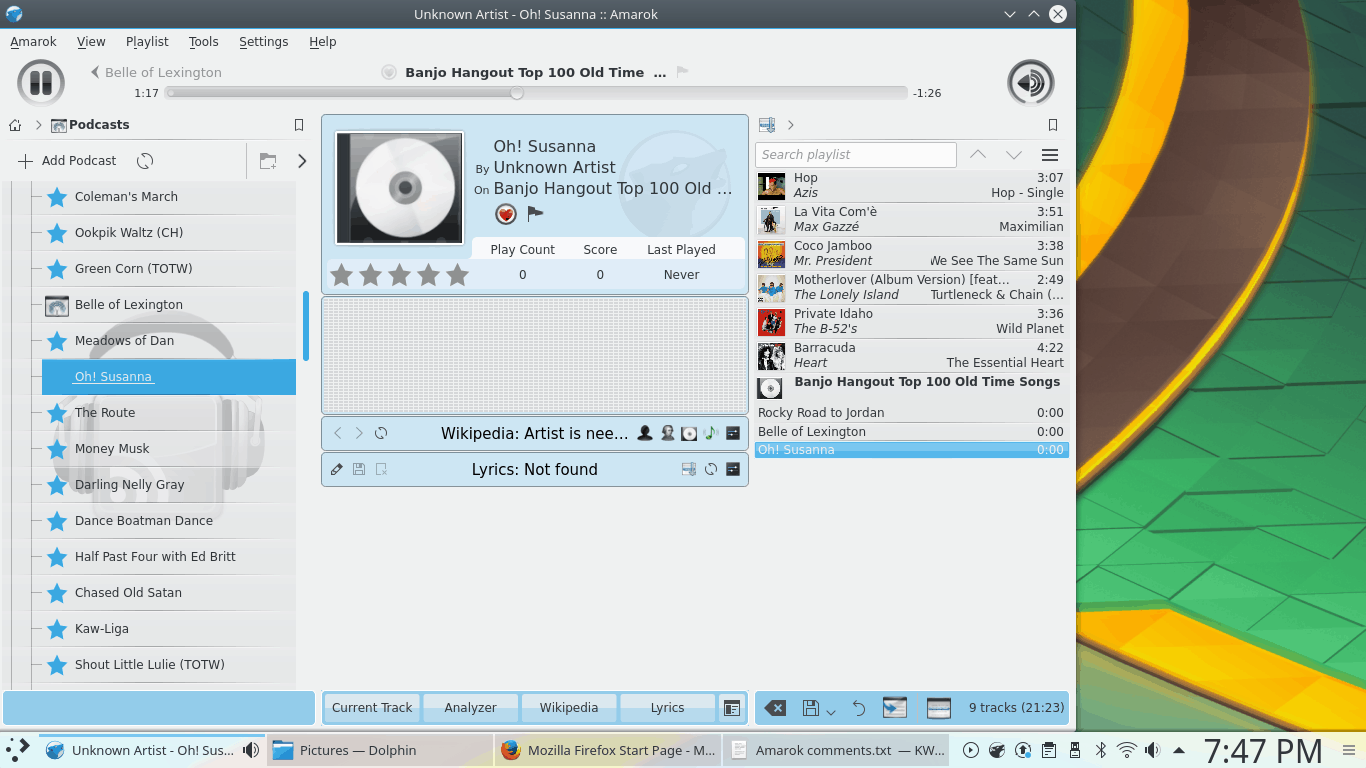Open the volume control button
Viewport: 1366px width, 768px height.
tap(1030, 83)
